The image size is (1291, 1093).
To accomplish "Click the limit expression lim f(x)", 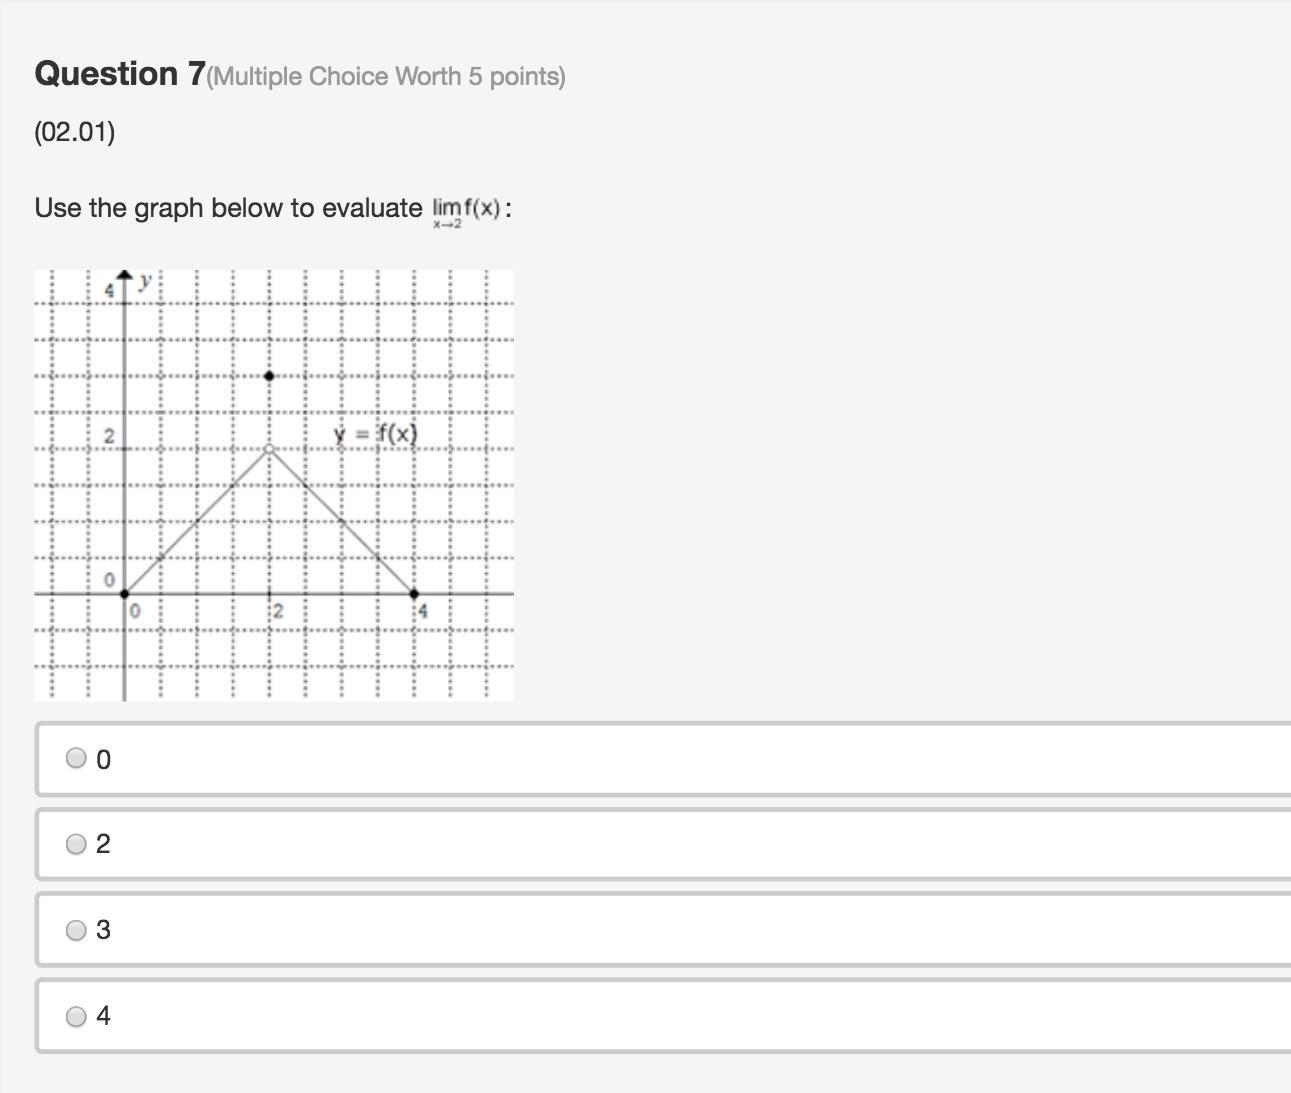I will [468, 211].
